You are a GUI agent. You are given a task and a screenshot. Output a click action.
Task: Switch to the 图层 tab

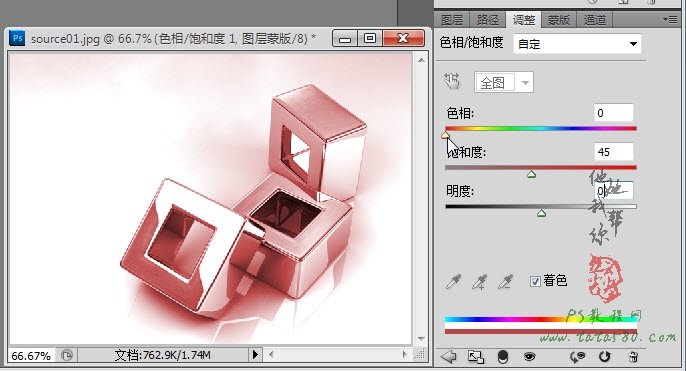tap(452, 20)
